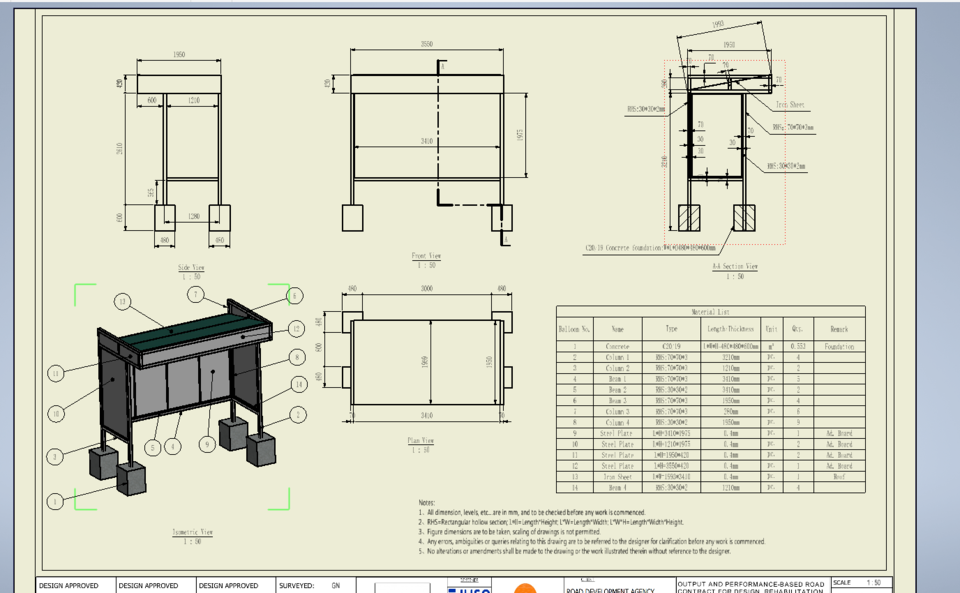Screen dimensions: 960x593
Task: Click the JICA logo in the title block
Action: 467,588
